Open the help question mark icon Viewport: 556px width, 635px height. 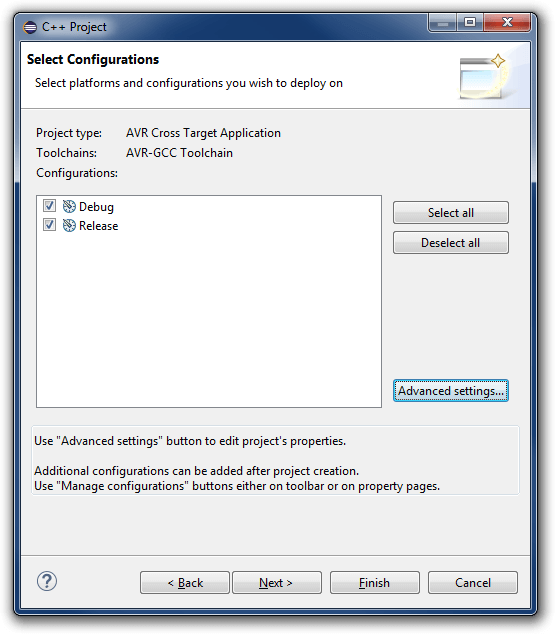(x=47, y=582)
